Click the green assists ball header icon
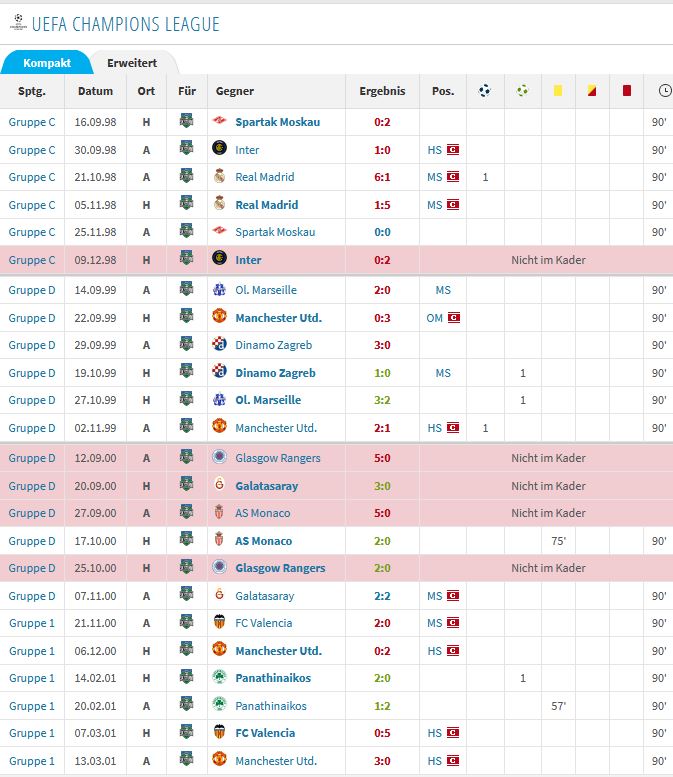The height and width of the screenshot is (777, 673). pos(522,91)
